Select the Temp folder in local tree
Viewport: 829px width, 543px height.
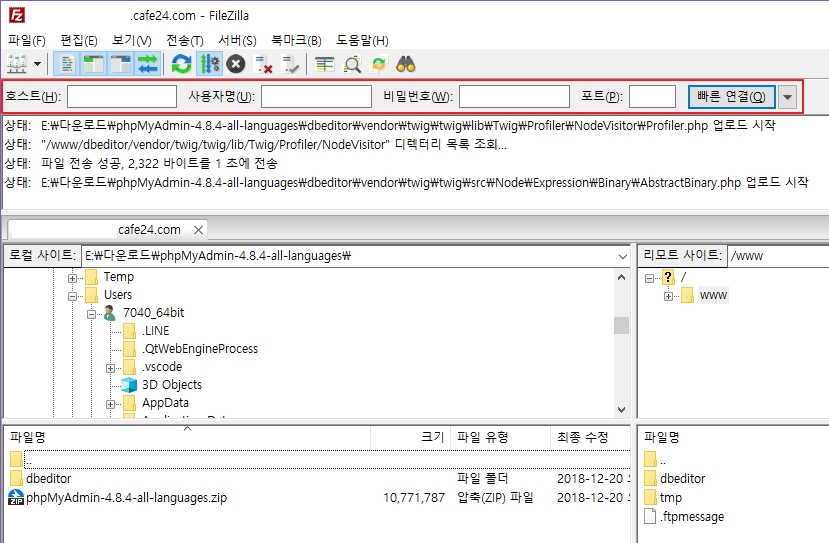pos(118,277)
